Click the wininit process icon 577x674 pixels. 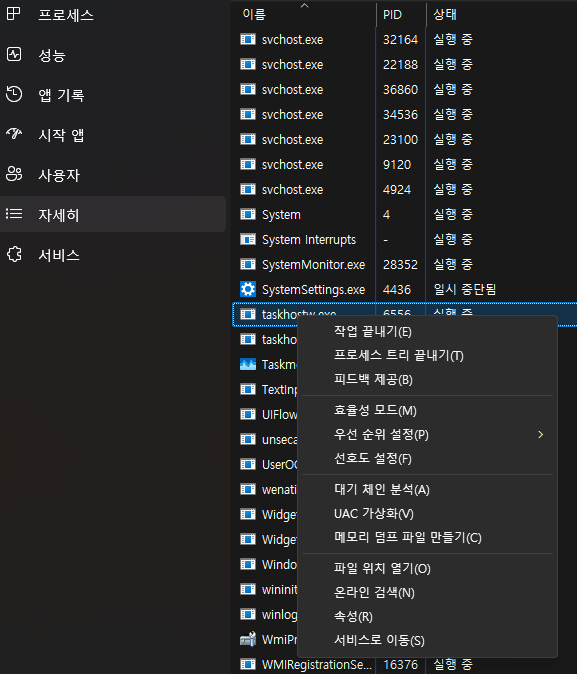point(248,589)
